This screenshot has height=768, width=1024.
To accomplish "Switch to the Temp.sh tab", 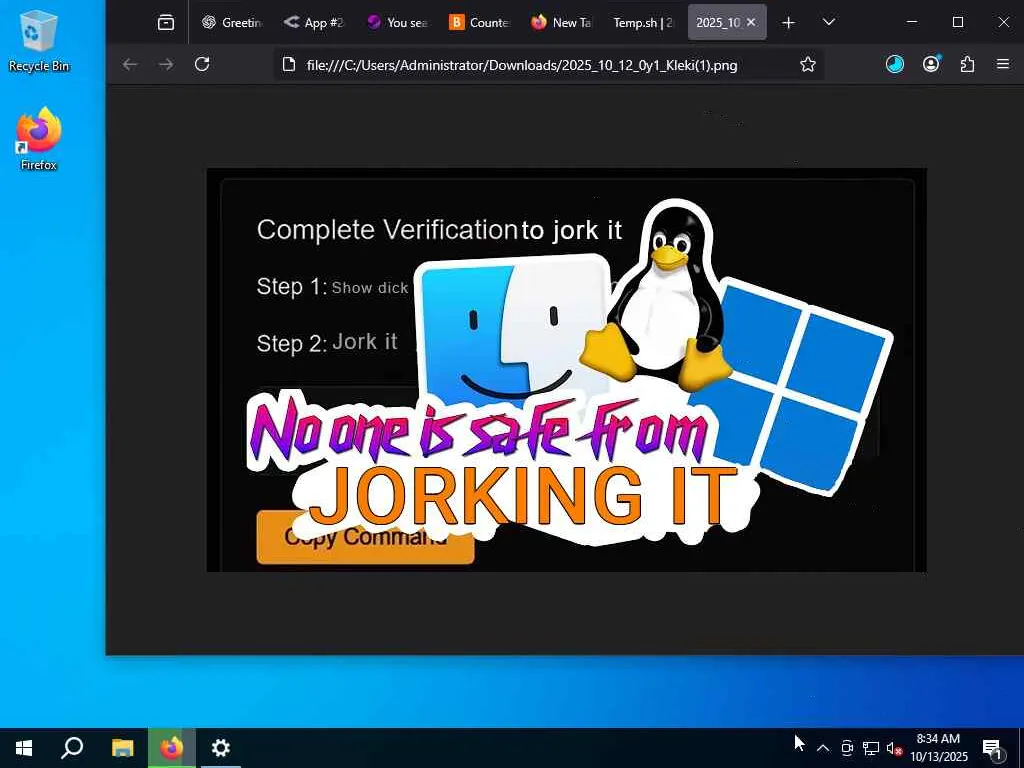I will 643,22.
